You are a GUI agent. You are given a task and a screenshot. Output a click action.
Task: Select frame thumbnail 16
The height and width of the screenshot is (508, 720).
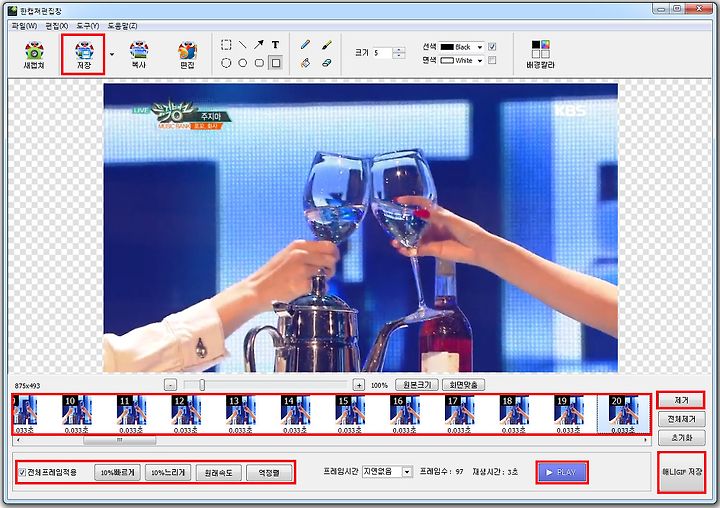(405, 413)
